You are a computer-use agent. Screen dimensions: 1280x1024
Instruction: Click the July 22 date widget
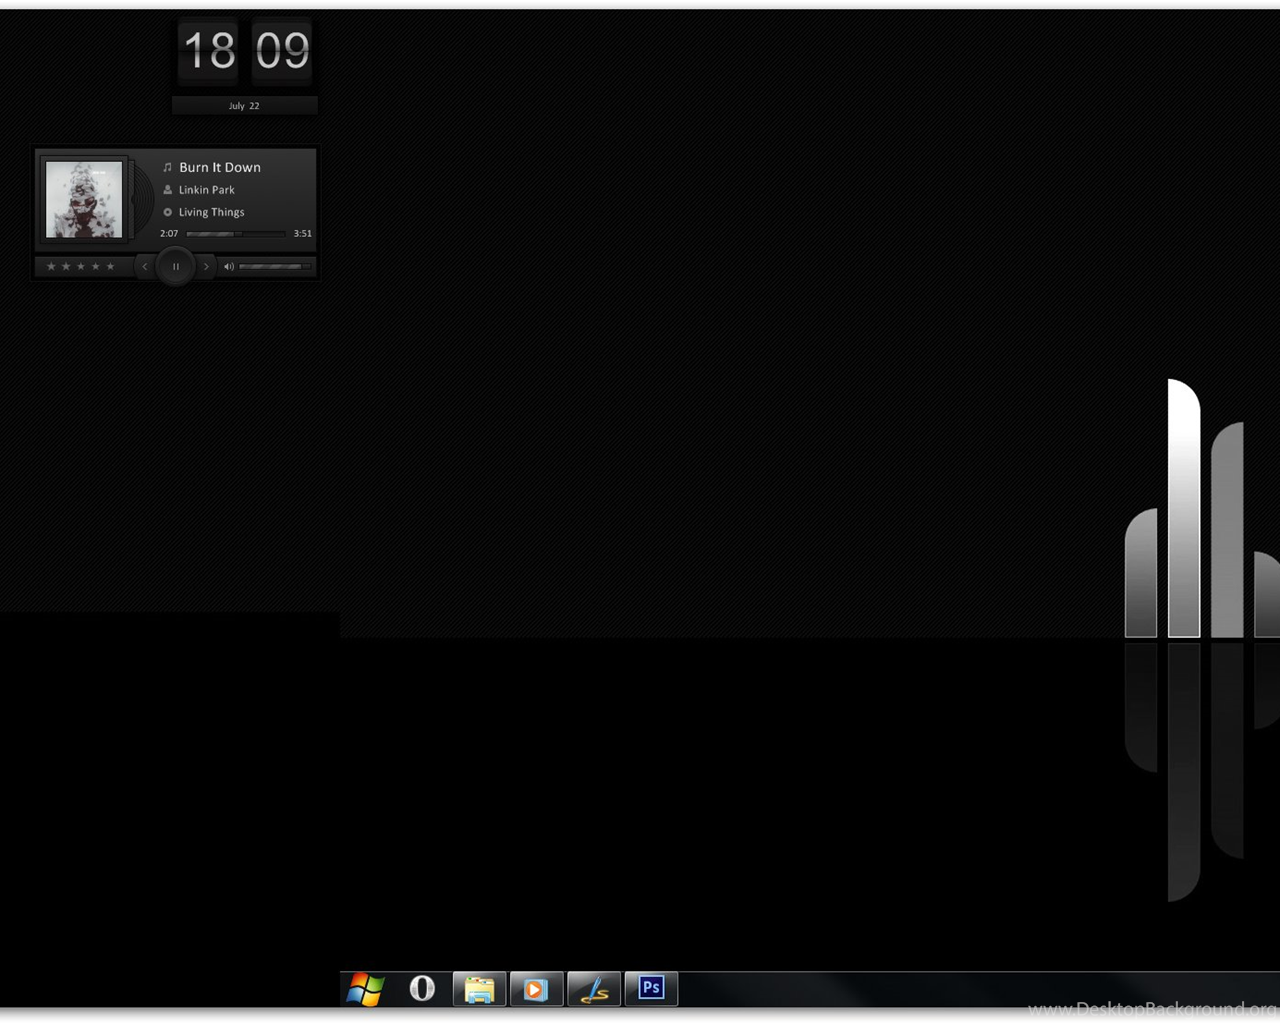point(244,106)
